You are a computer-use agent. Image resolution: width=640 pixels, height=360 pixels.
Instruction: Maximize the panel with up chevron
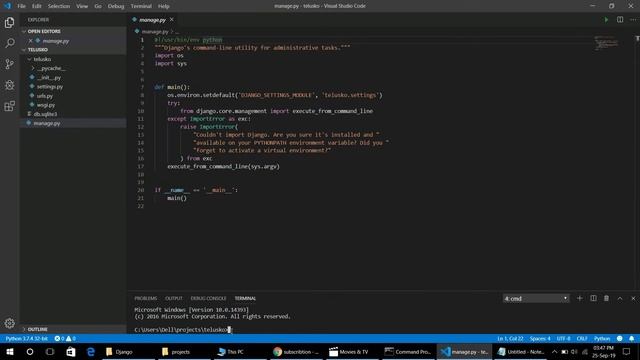click(x=620, y=298)
